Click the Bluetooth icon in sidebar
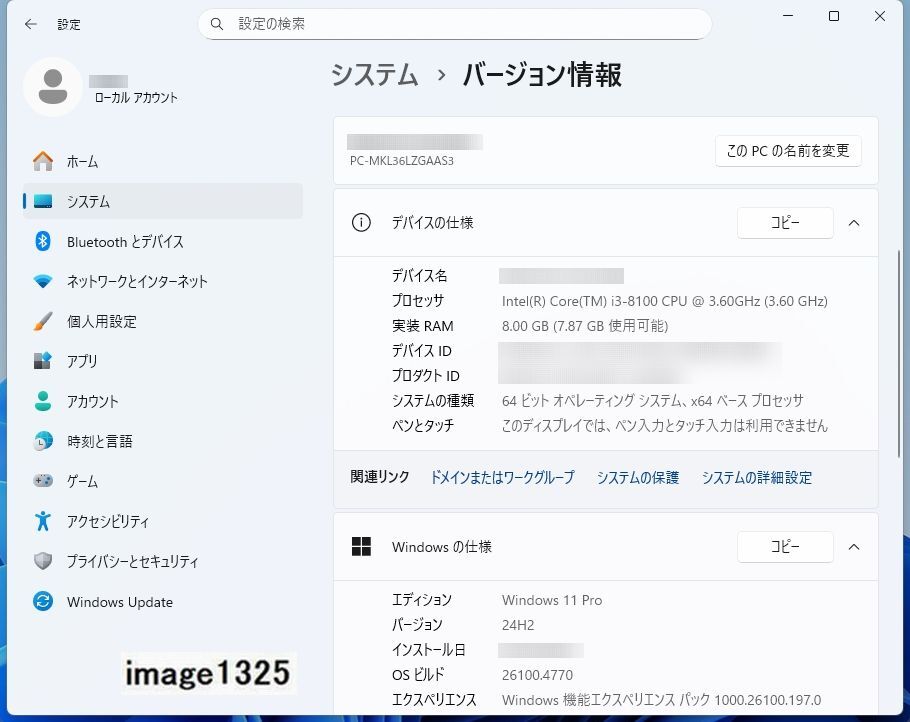The image size is (910, 722). (43, 241)
